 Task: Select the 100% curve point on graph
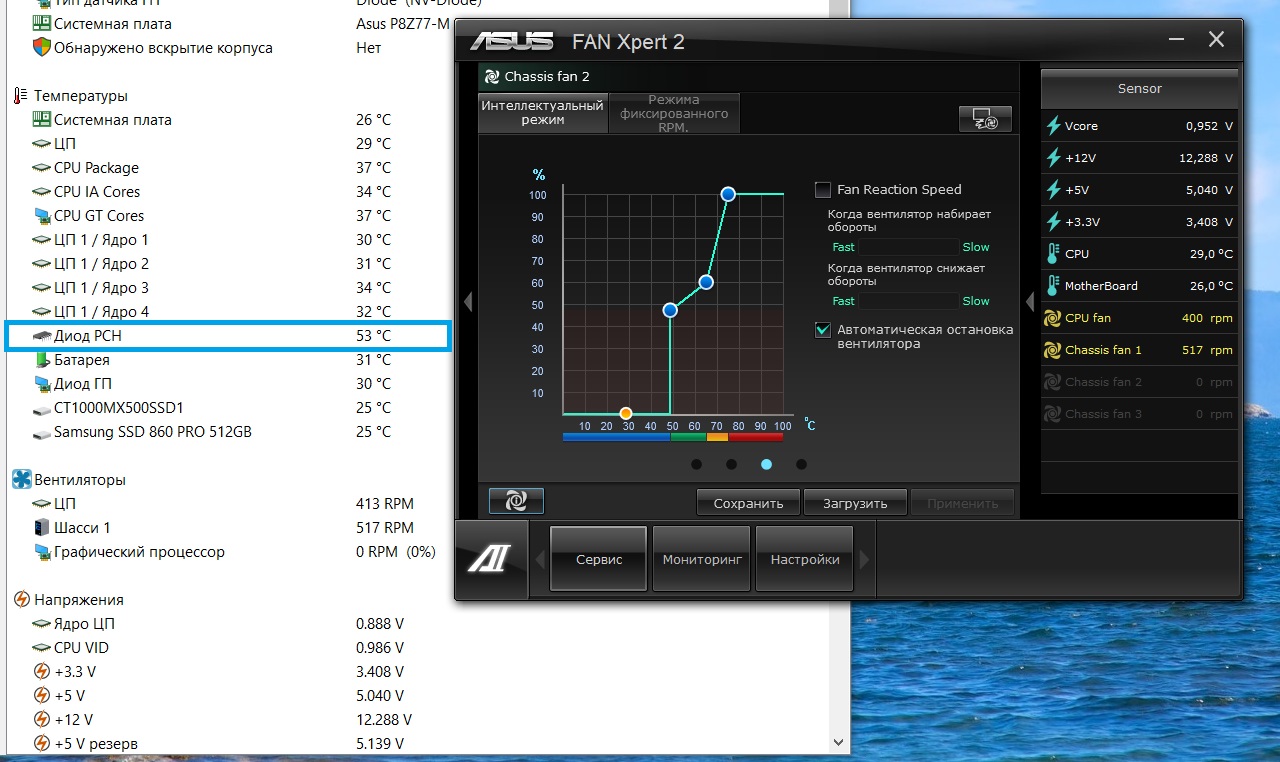pyautogui.click(x=728, y=194)
